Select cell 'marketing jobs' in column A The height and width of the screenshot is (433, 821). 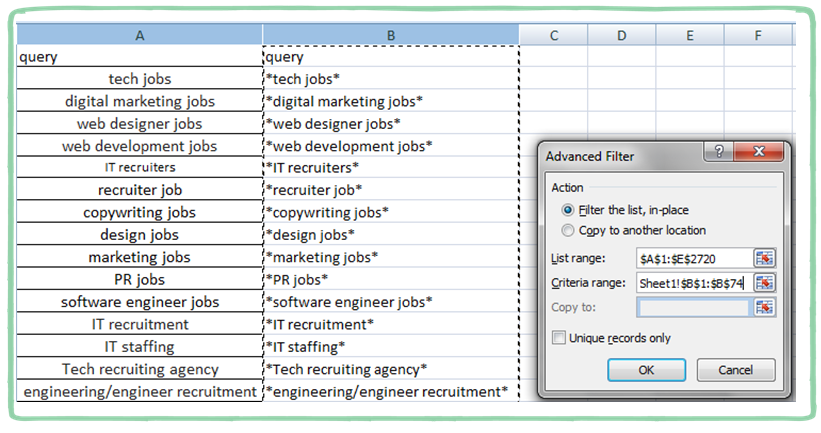click(140, 257)
